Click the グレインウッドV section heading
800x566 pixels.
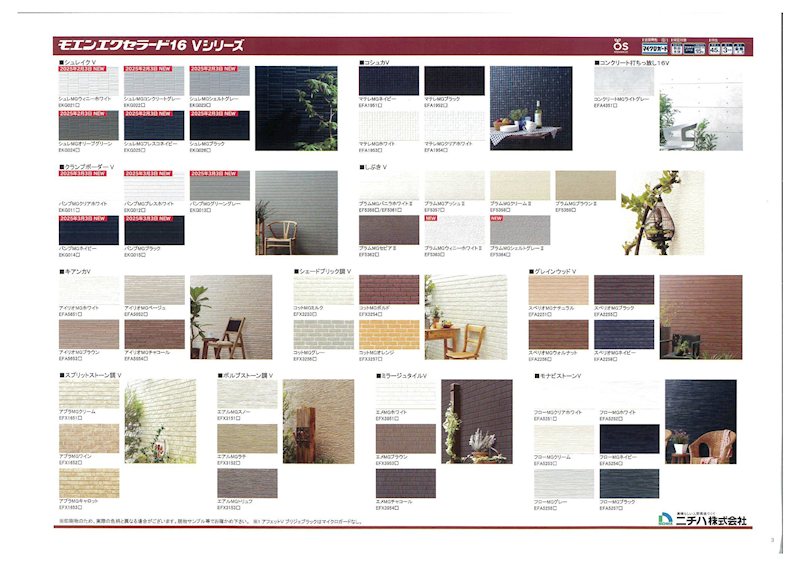[x=553, y=272]
